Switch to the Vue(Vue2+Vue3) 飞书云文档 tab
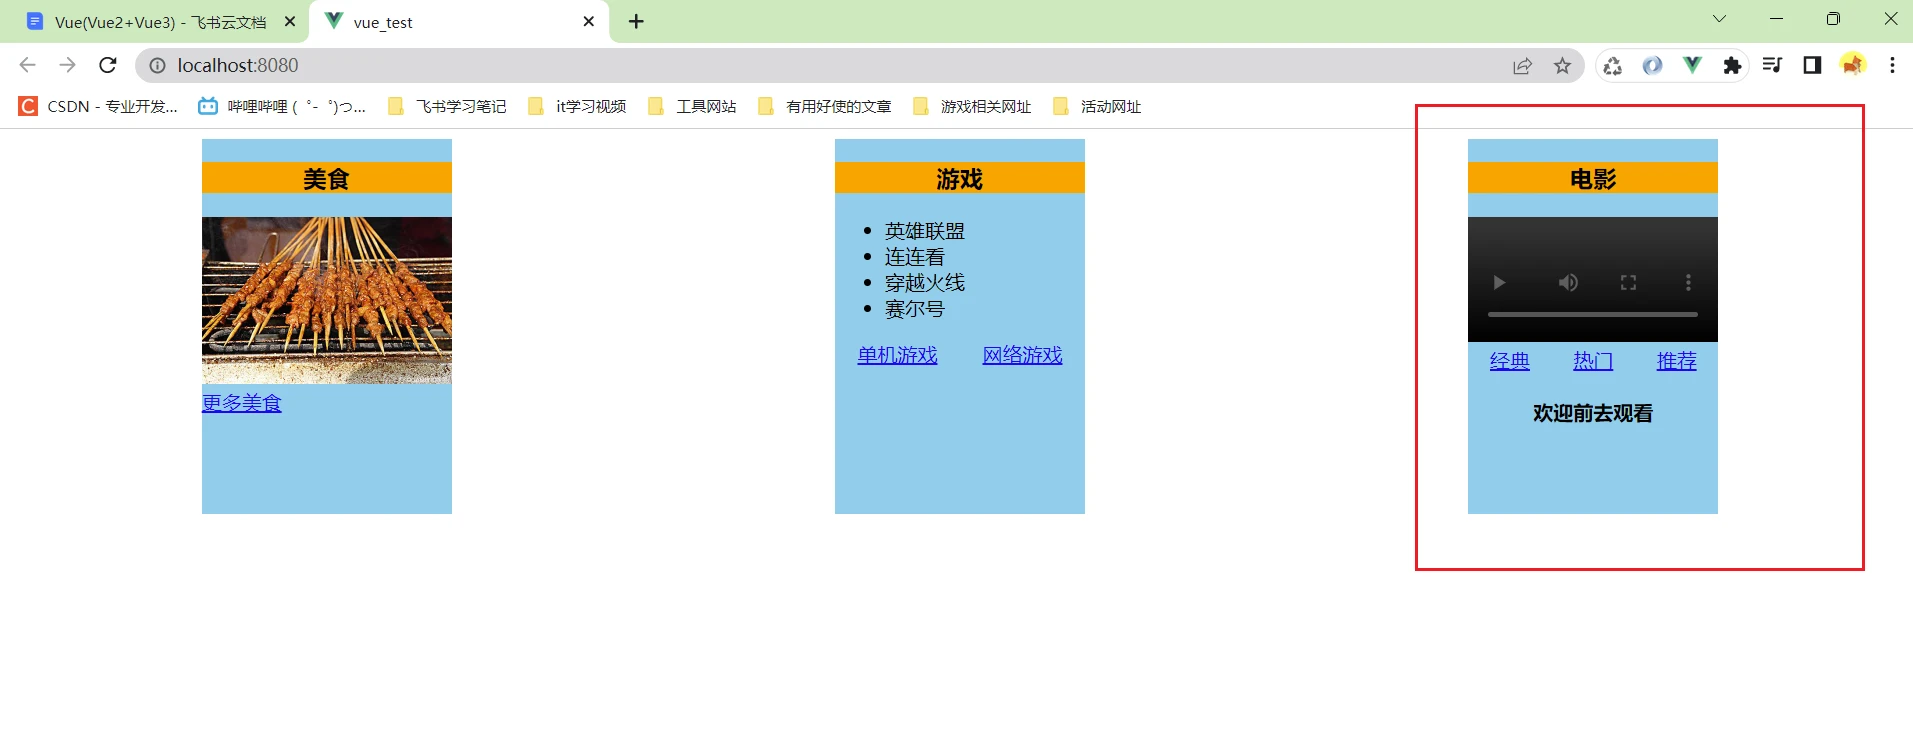Screen dimensions: 1913x751 point(160,22)
